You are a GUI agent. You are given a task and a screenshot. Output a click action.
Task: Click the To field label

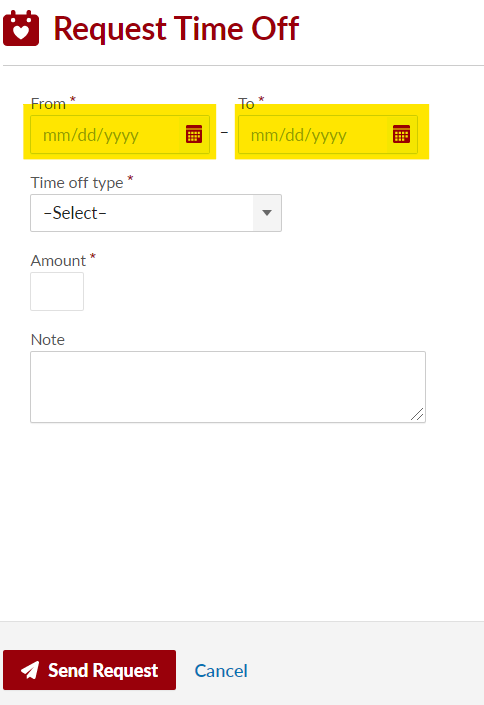click(246, 104)
